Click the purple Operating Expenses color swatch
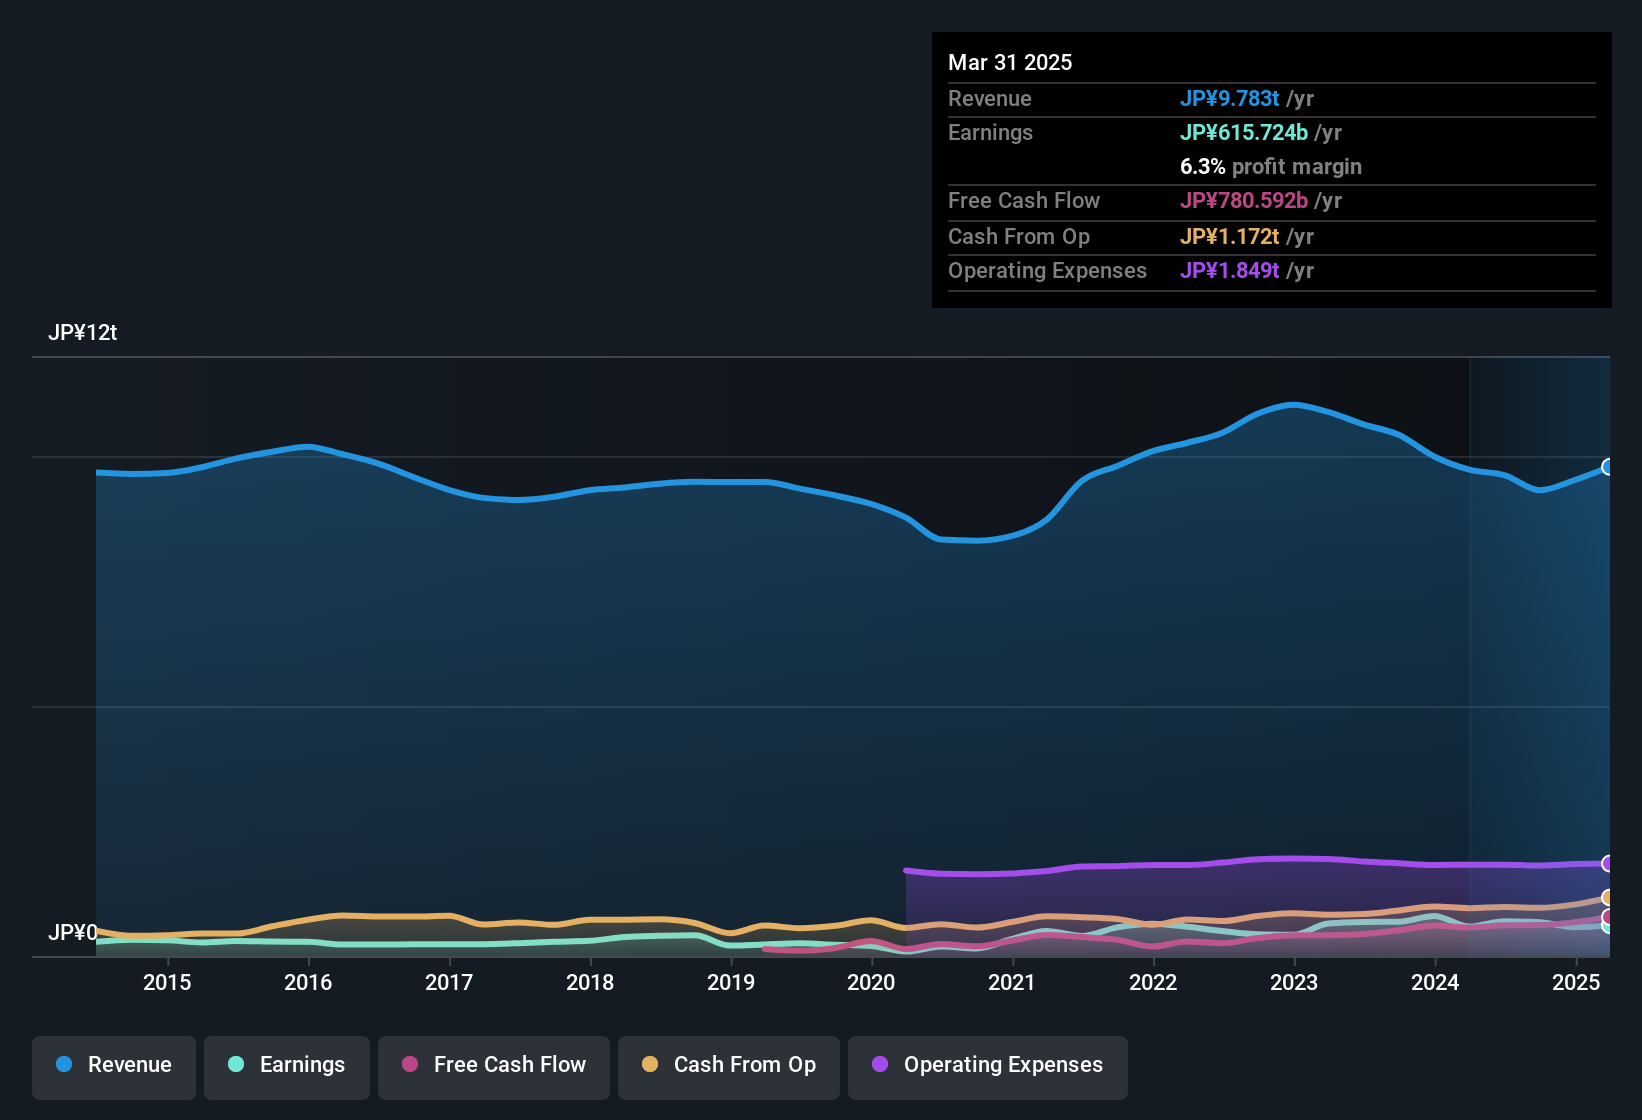 coord(879,1065)
